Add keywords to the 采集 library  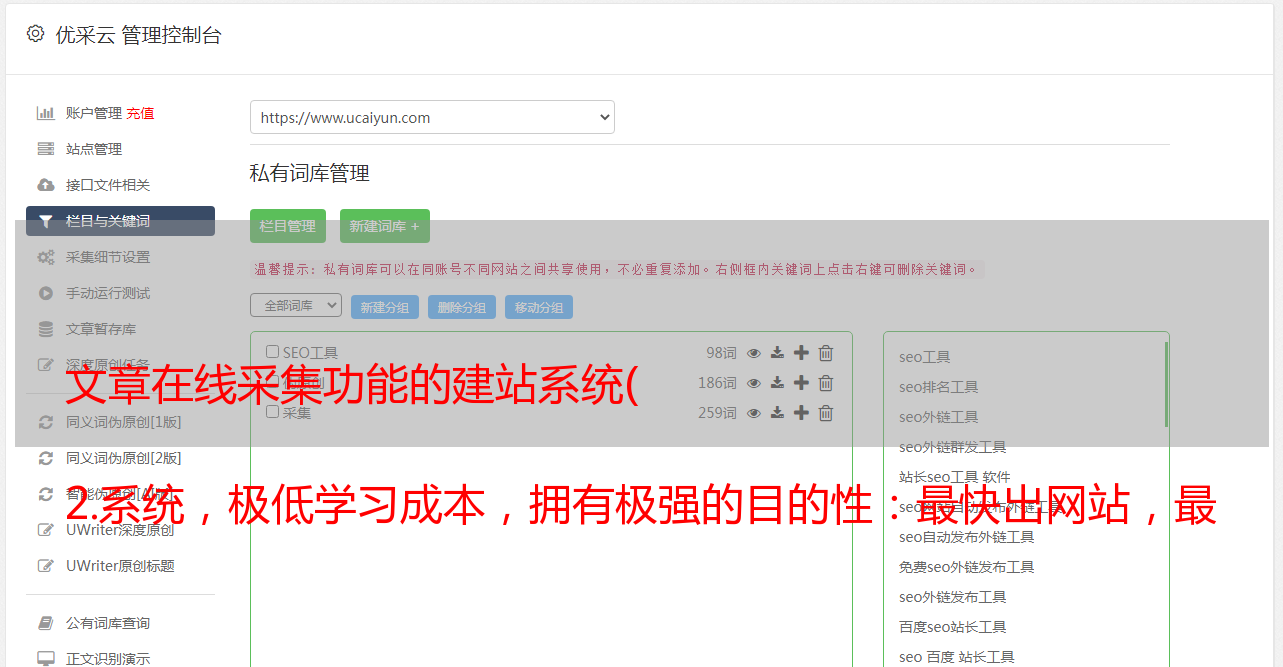point(801,413)
